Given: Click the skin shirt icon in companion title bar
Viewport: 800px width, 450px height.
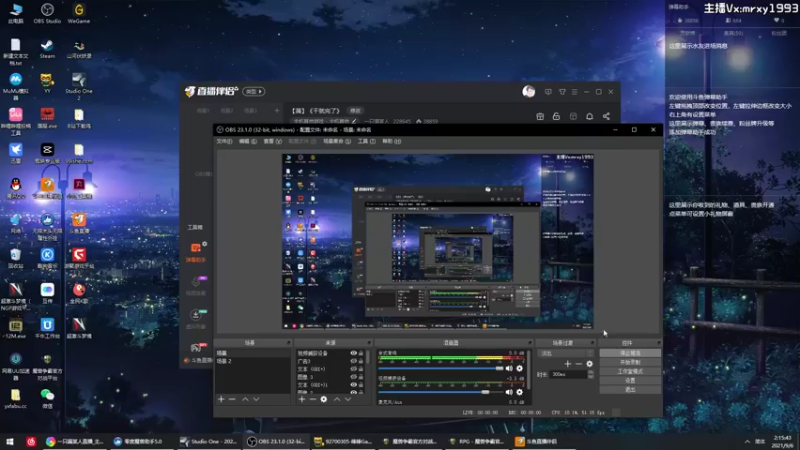Looking at the screenshot, I should tap(562, 92).
